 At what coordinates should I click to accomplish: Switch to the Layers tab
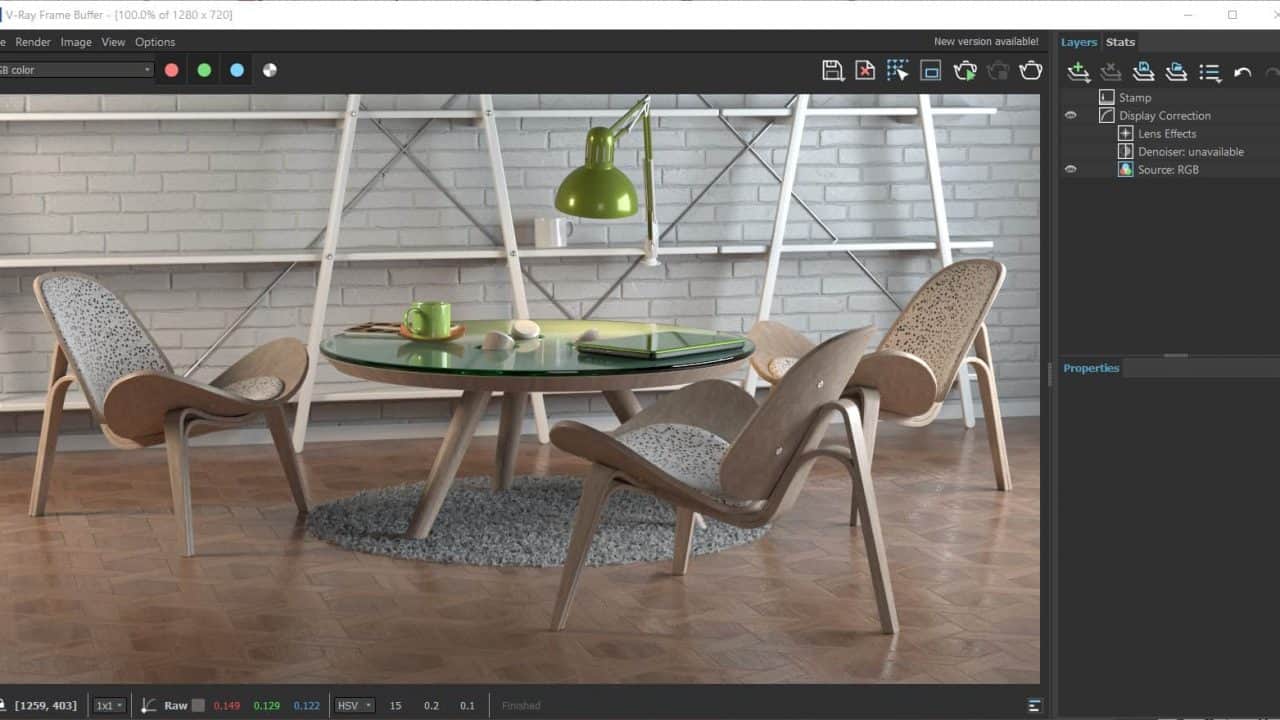click(1079, 42)
